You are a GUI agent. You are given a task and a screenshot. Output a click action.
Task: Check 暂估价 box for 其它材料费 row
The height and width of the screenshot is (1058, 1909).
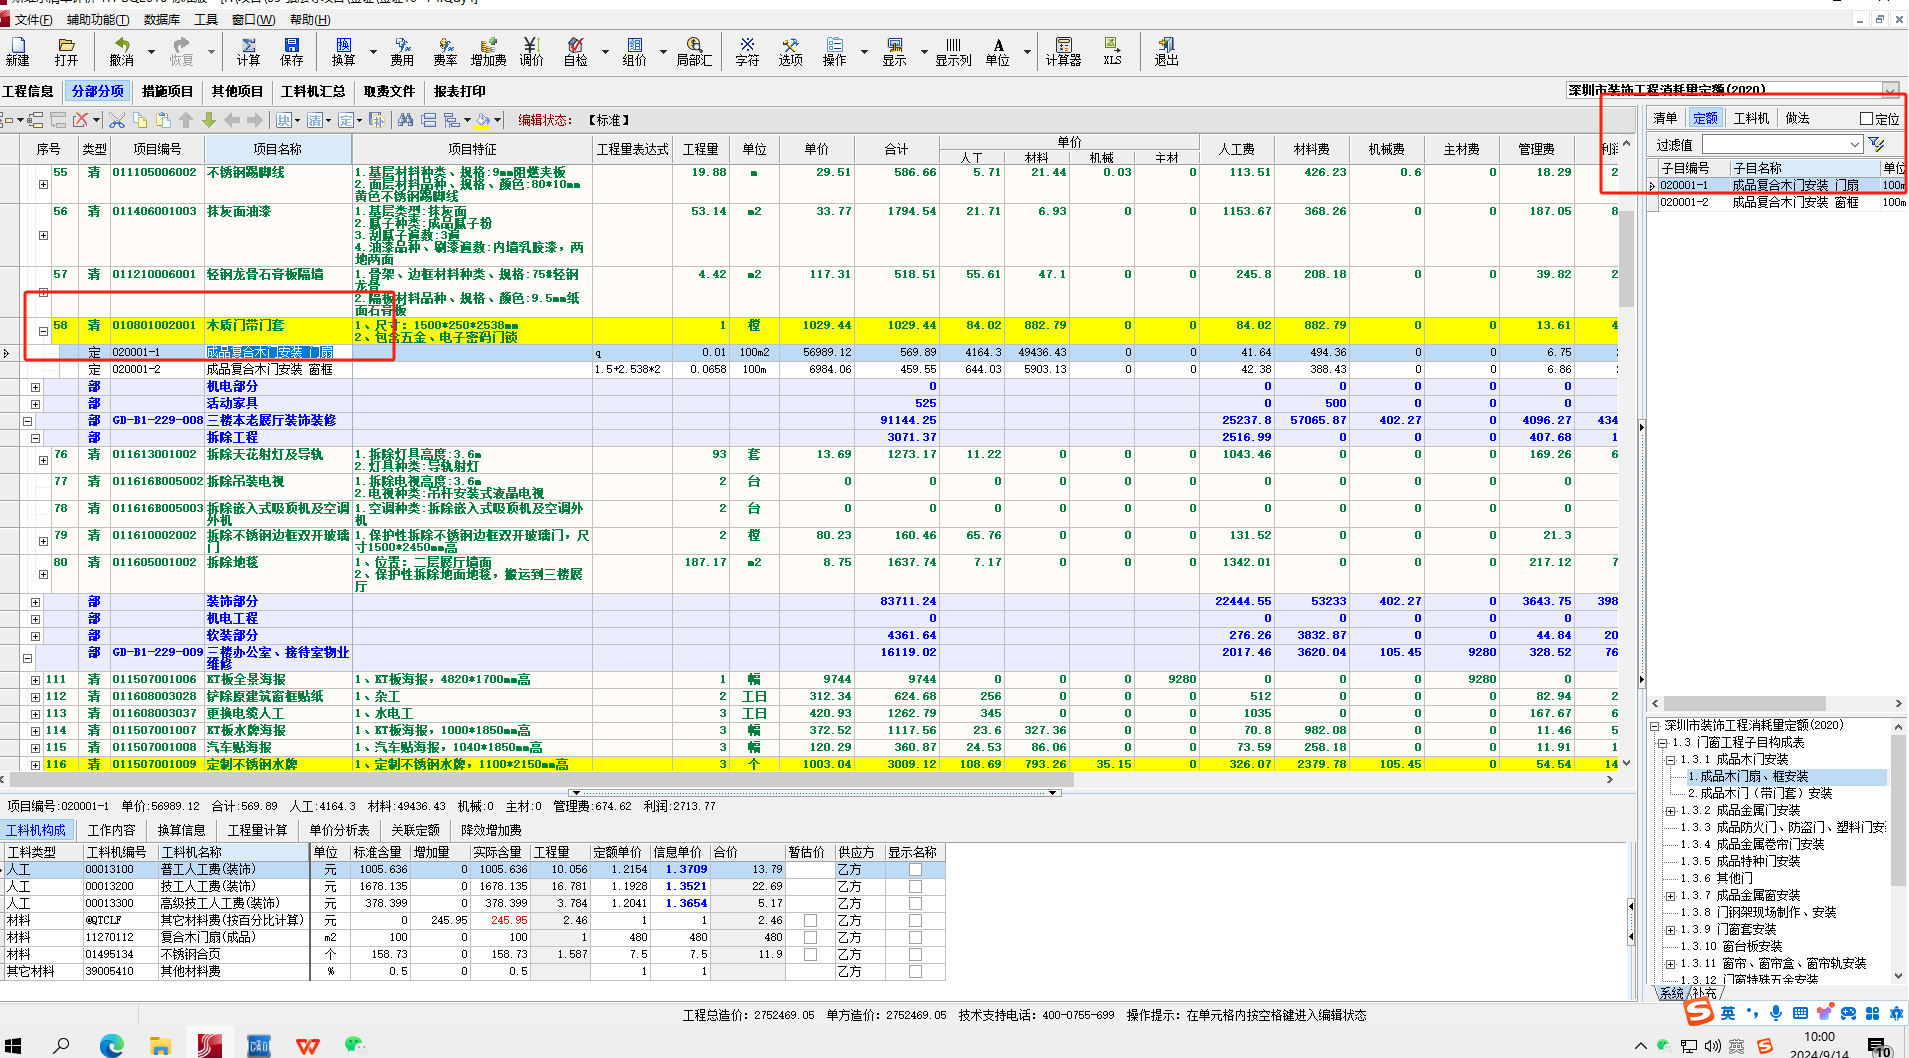[810, 920]
